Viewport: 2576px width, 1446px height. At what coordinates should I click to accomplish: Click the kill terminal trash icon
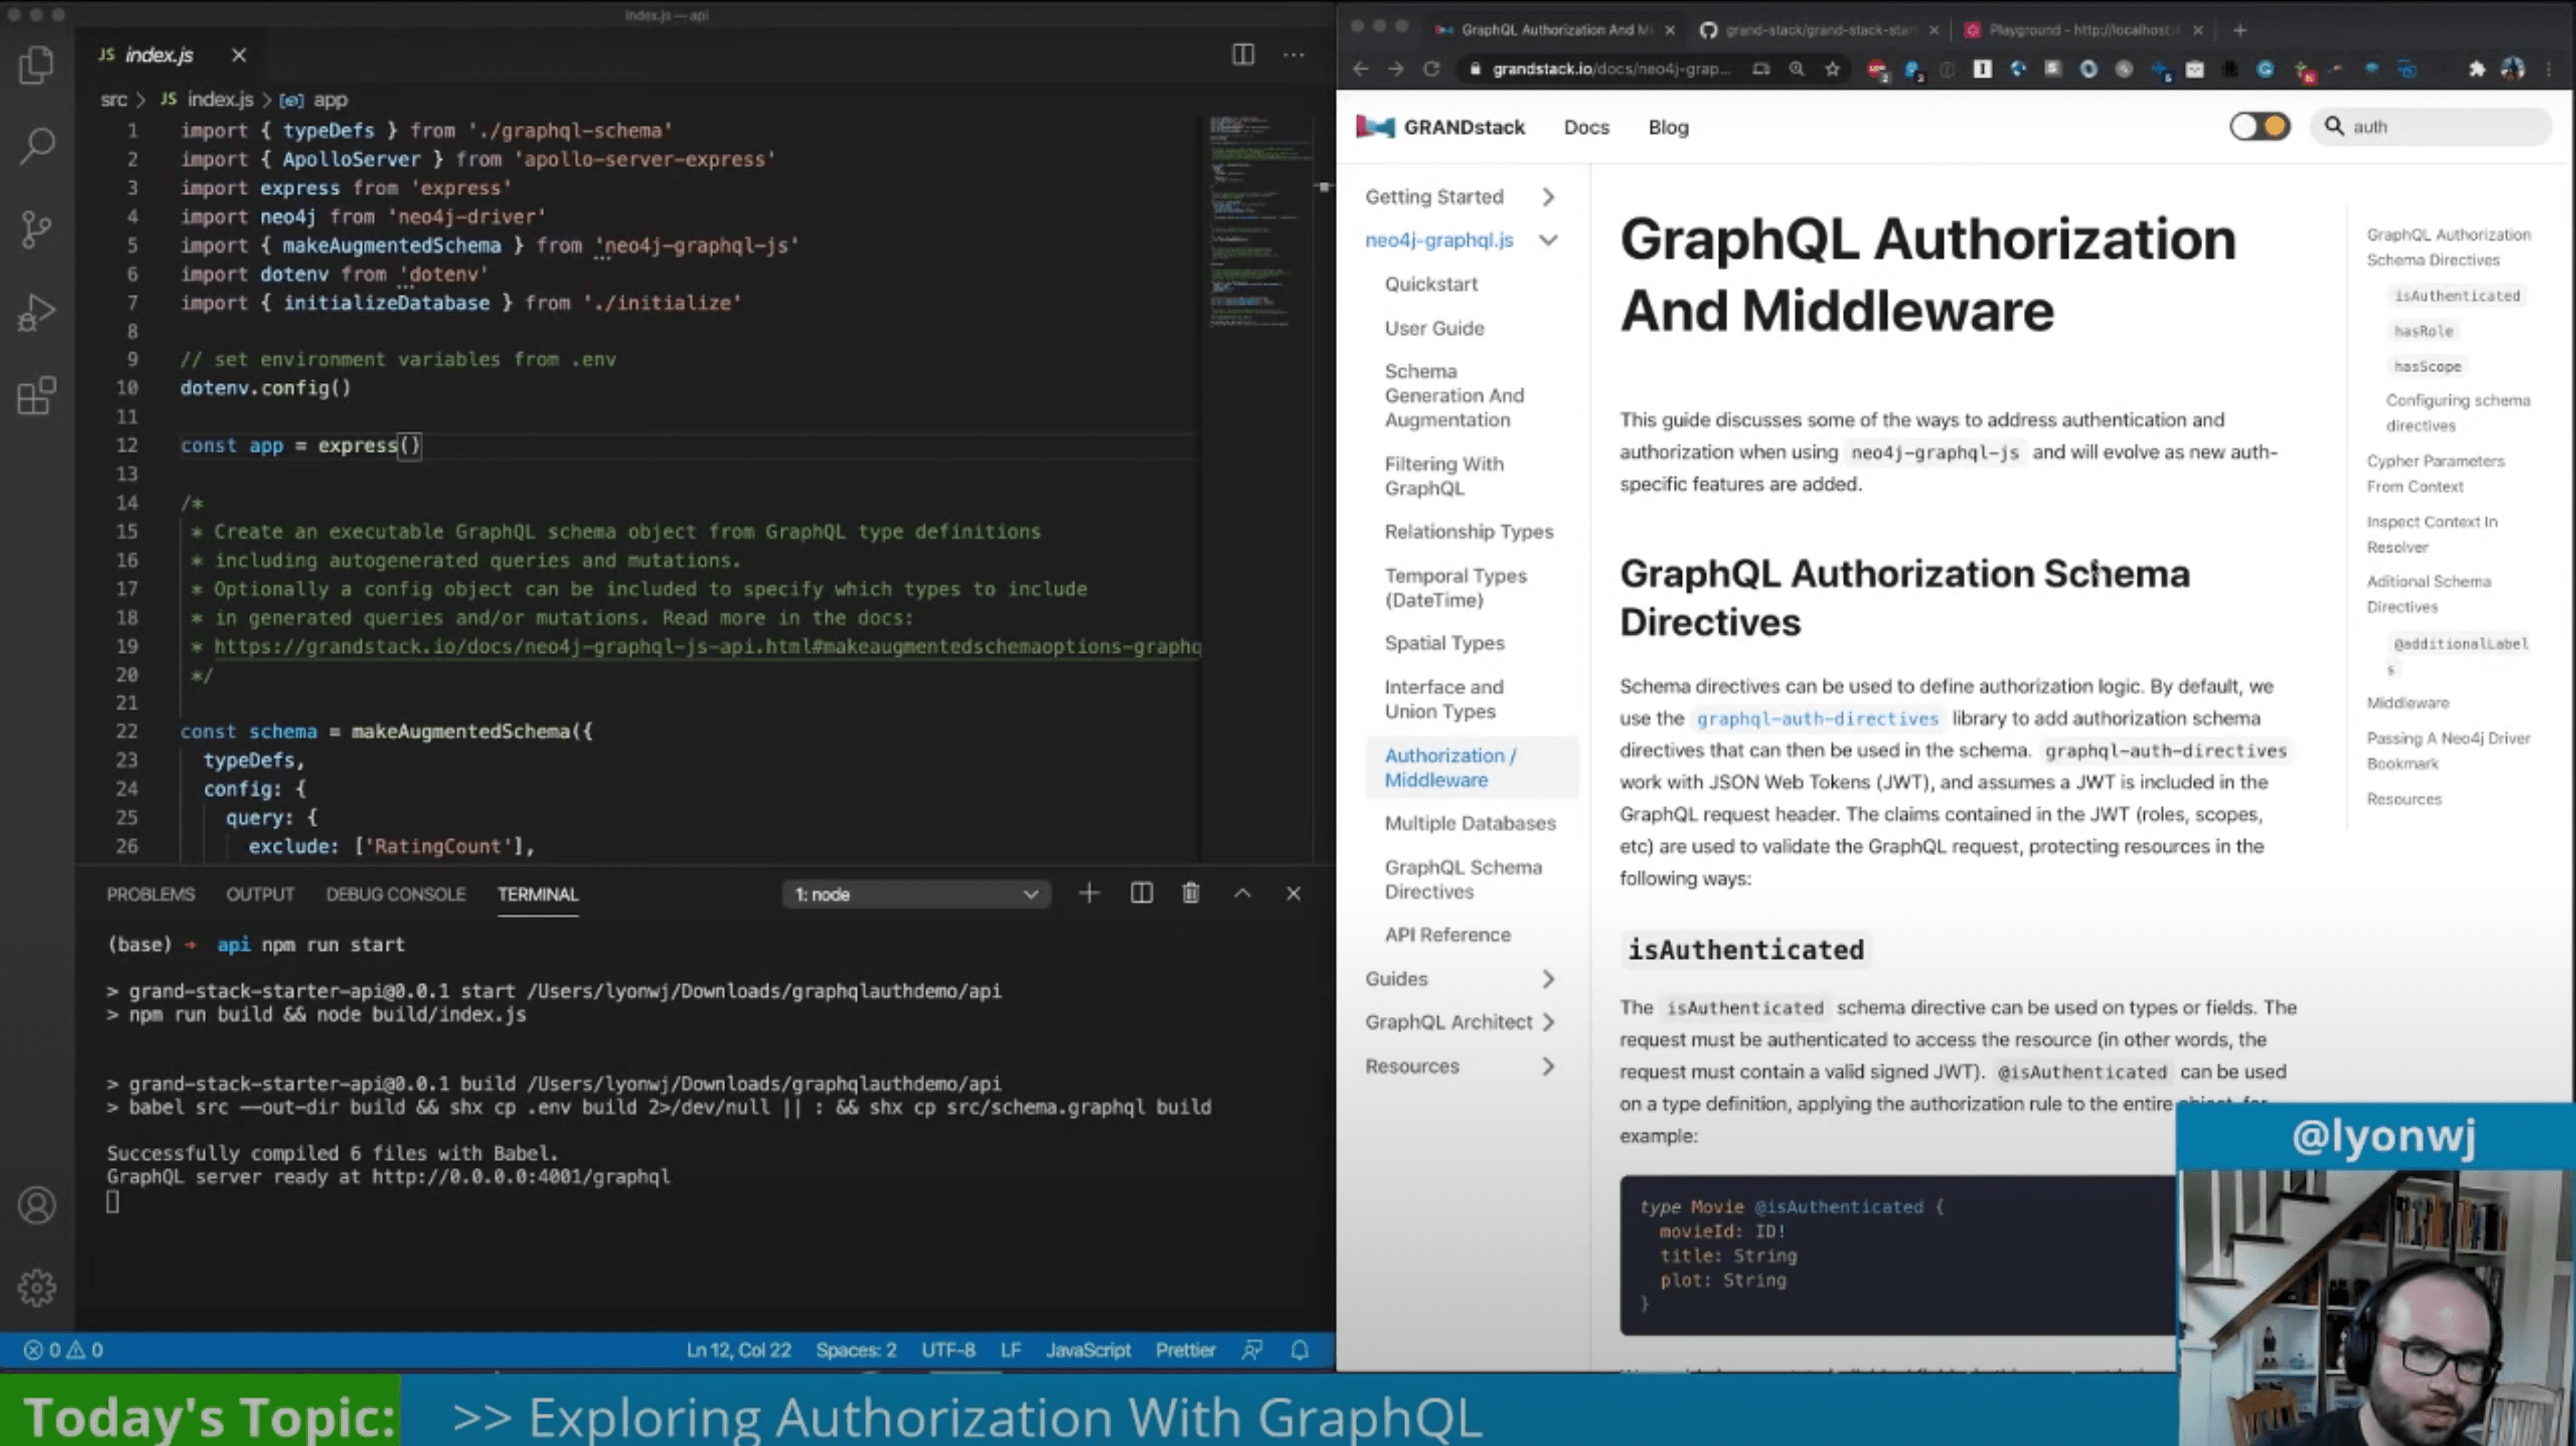click(1190, 893)
